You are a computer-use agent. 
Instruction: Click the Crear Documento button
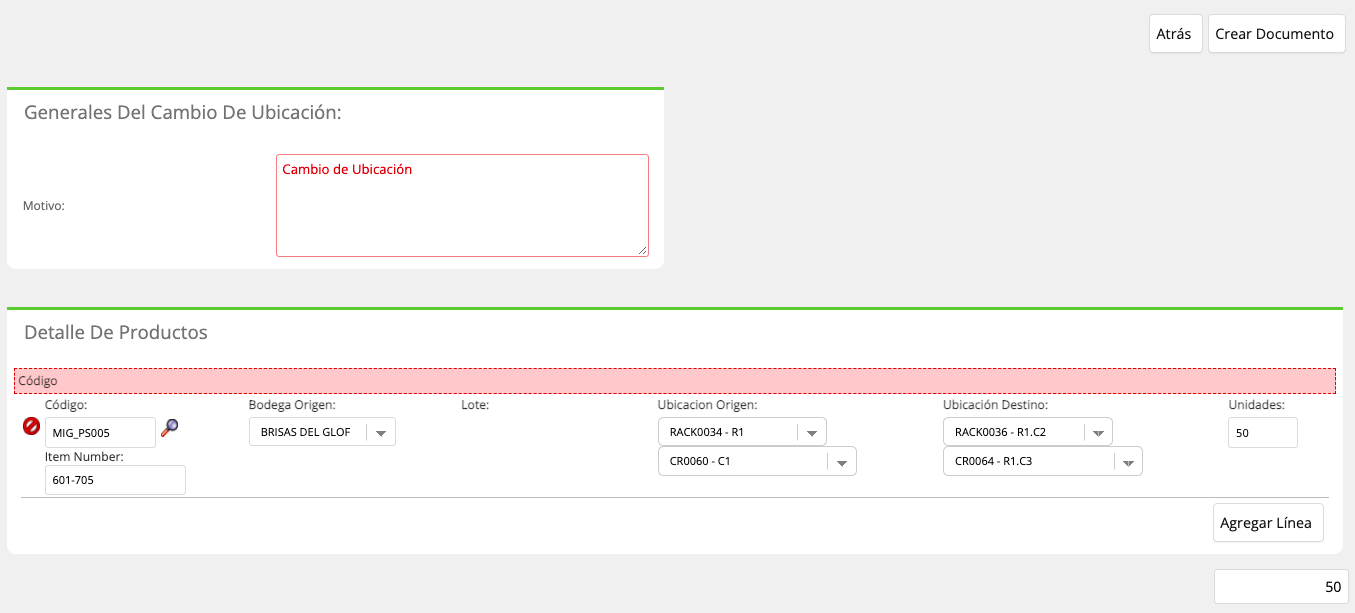tap(1276, 34)
